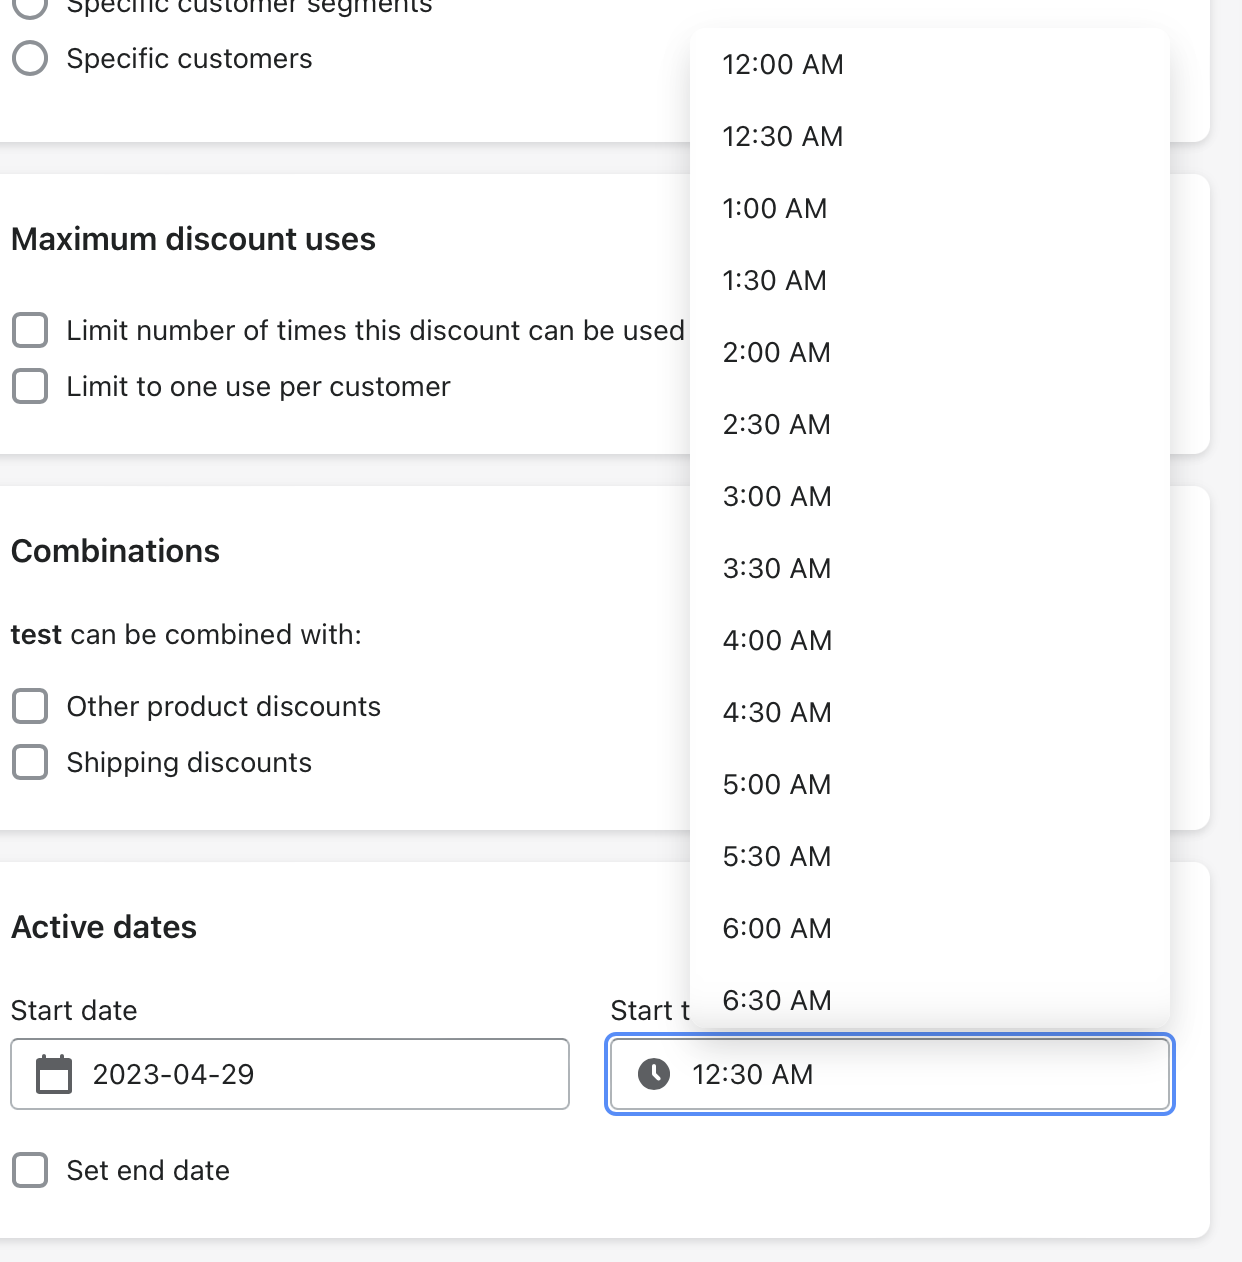Choose the 6:00 AM time entry
1242x1262 pixels.
[777, 929]
